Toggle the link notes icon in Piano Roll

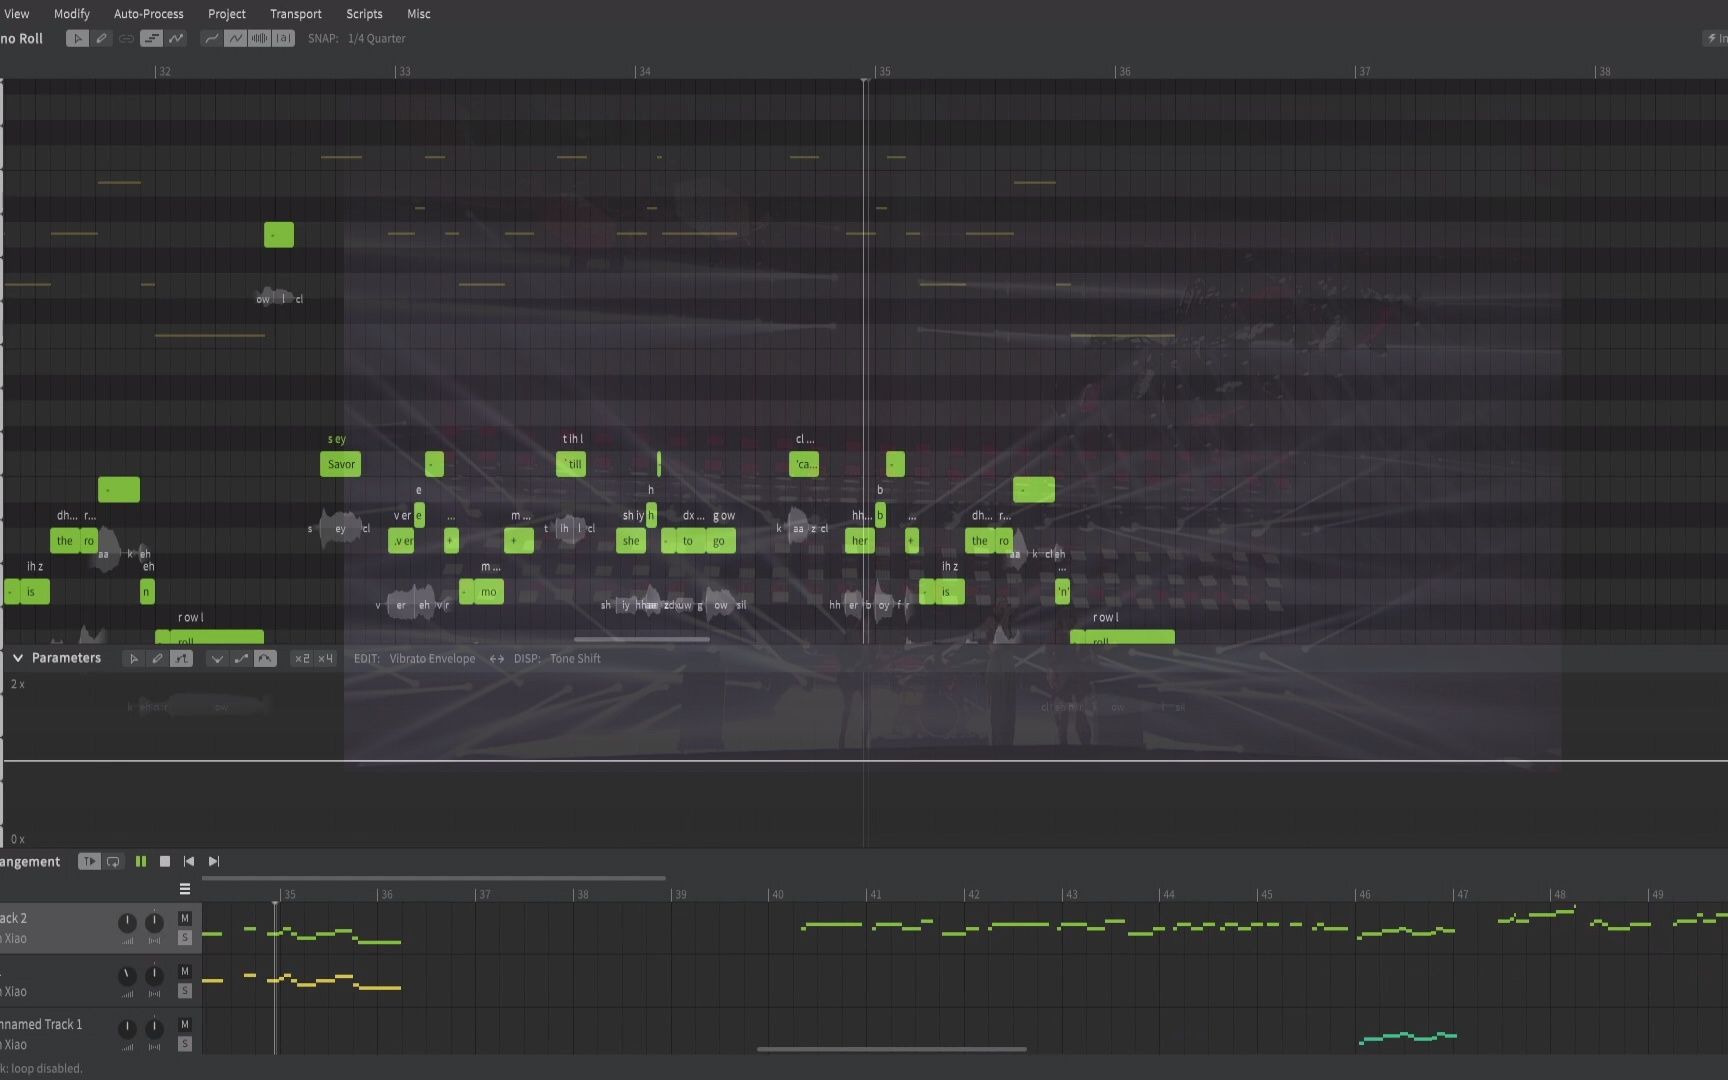126,38
